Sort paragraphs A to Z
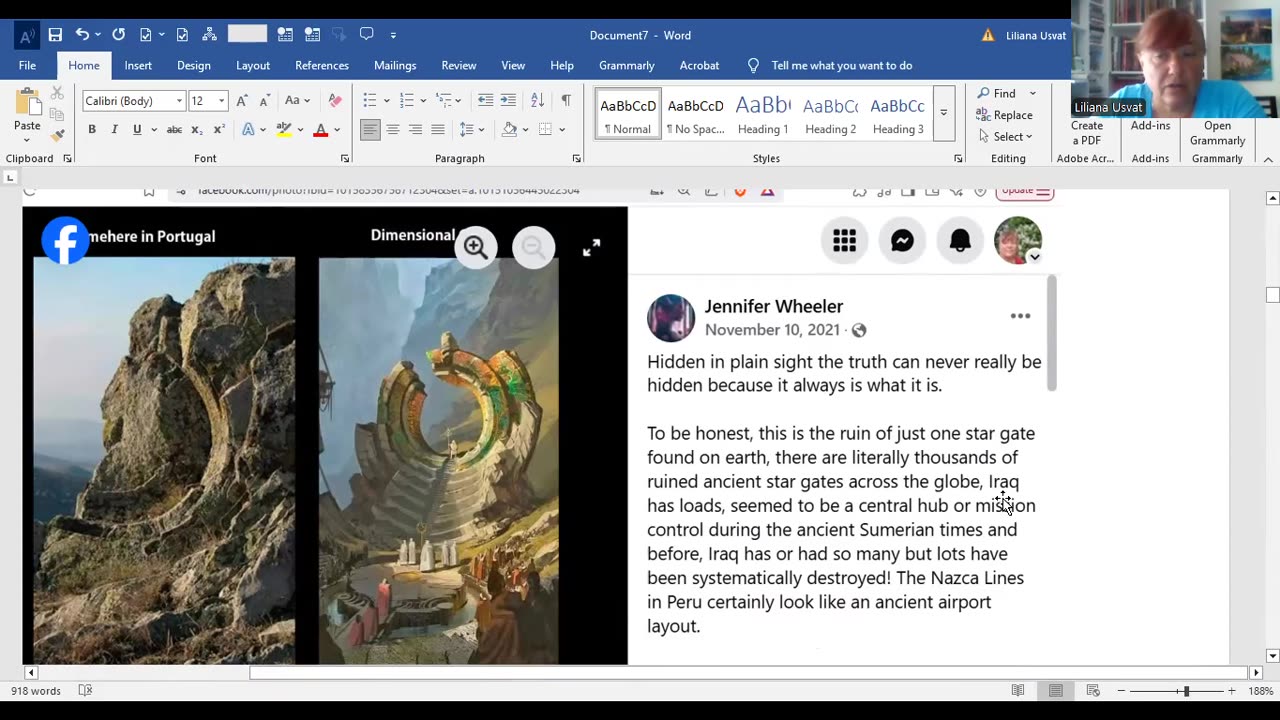 coord(537,100)
